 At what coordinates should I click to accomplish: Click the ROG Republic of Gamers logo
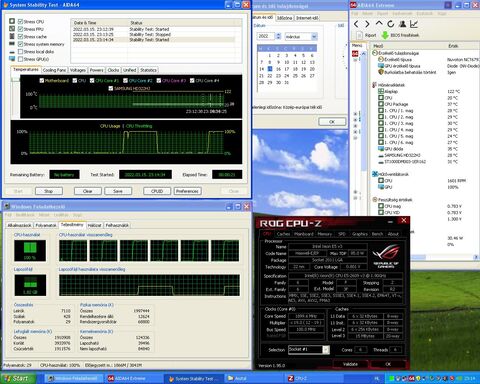pos(386,256)
